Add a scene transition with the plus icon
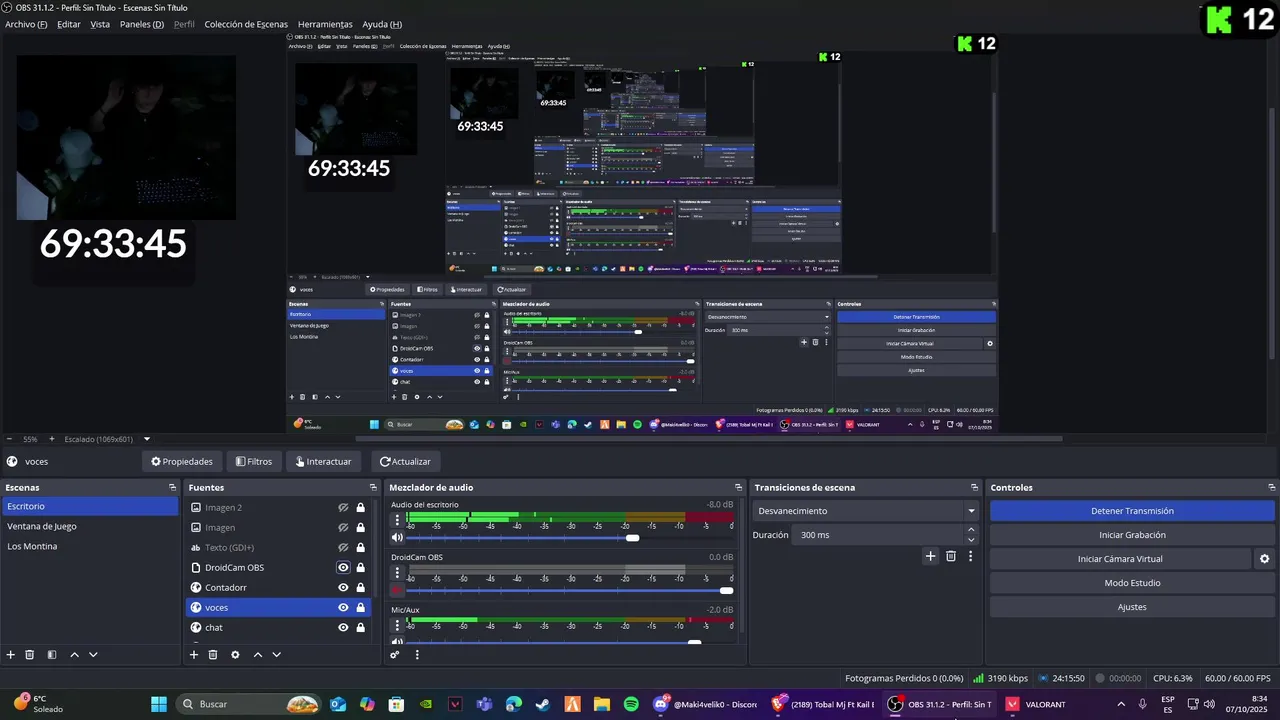This screenshot has width=1280, height=720. pyautogui.click(x=930, y=556)
